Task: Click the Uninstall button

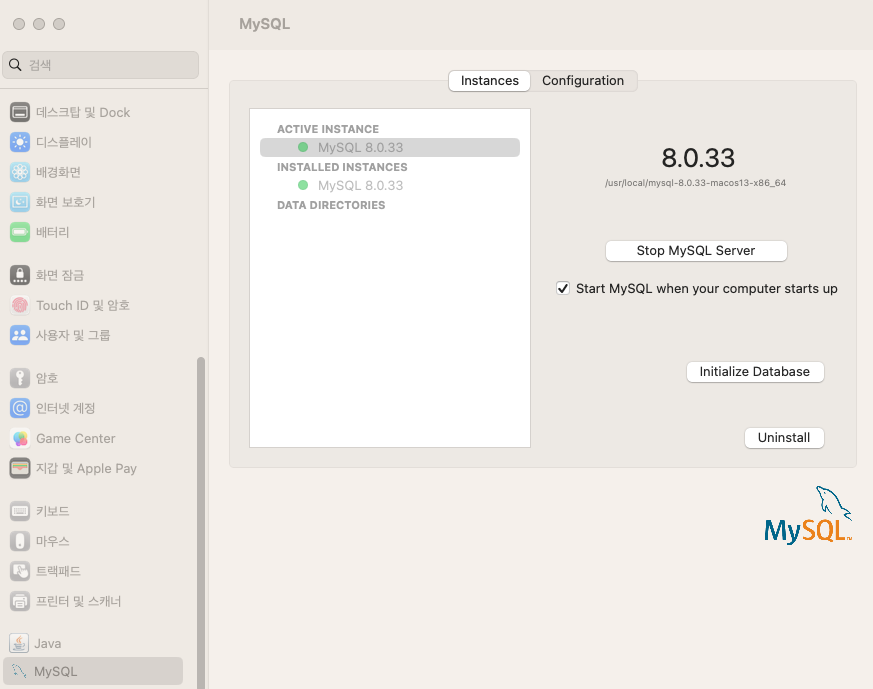Action: [784, 437]
